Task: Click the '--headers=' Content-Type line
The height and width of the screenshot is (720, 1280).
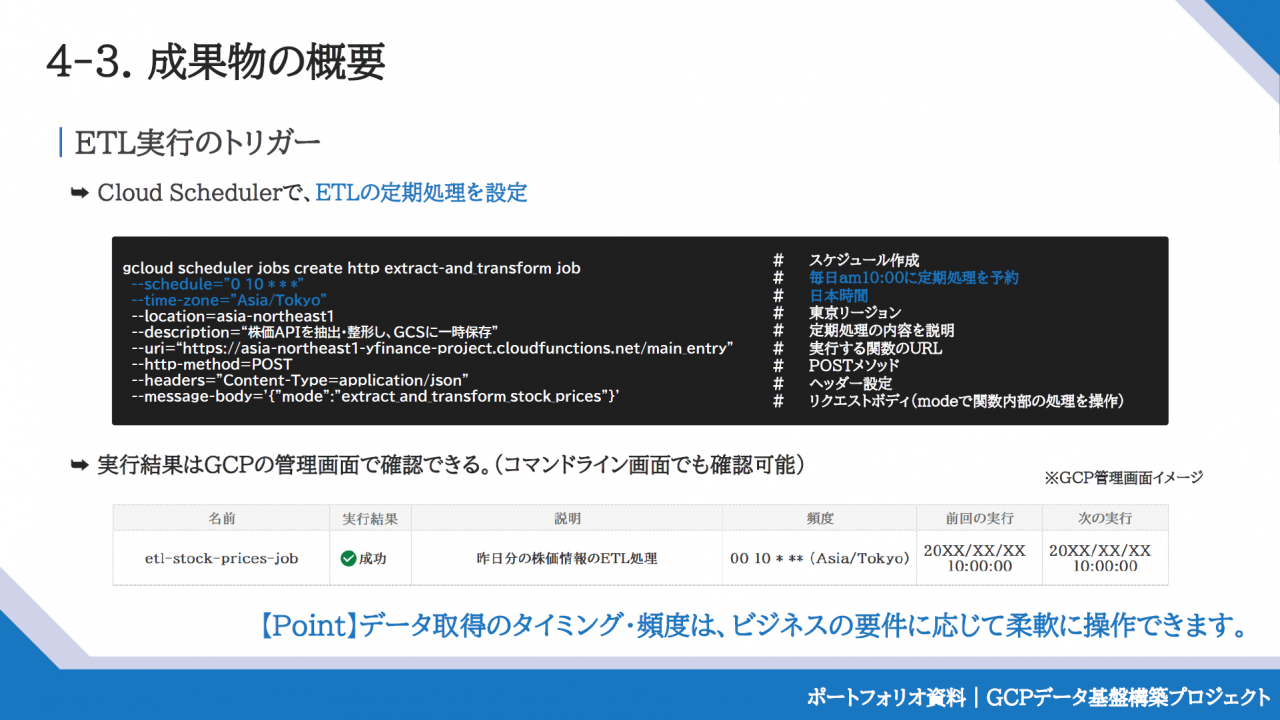Action: click(x=300, y=381)
